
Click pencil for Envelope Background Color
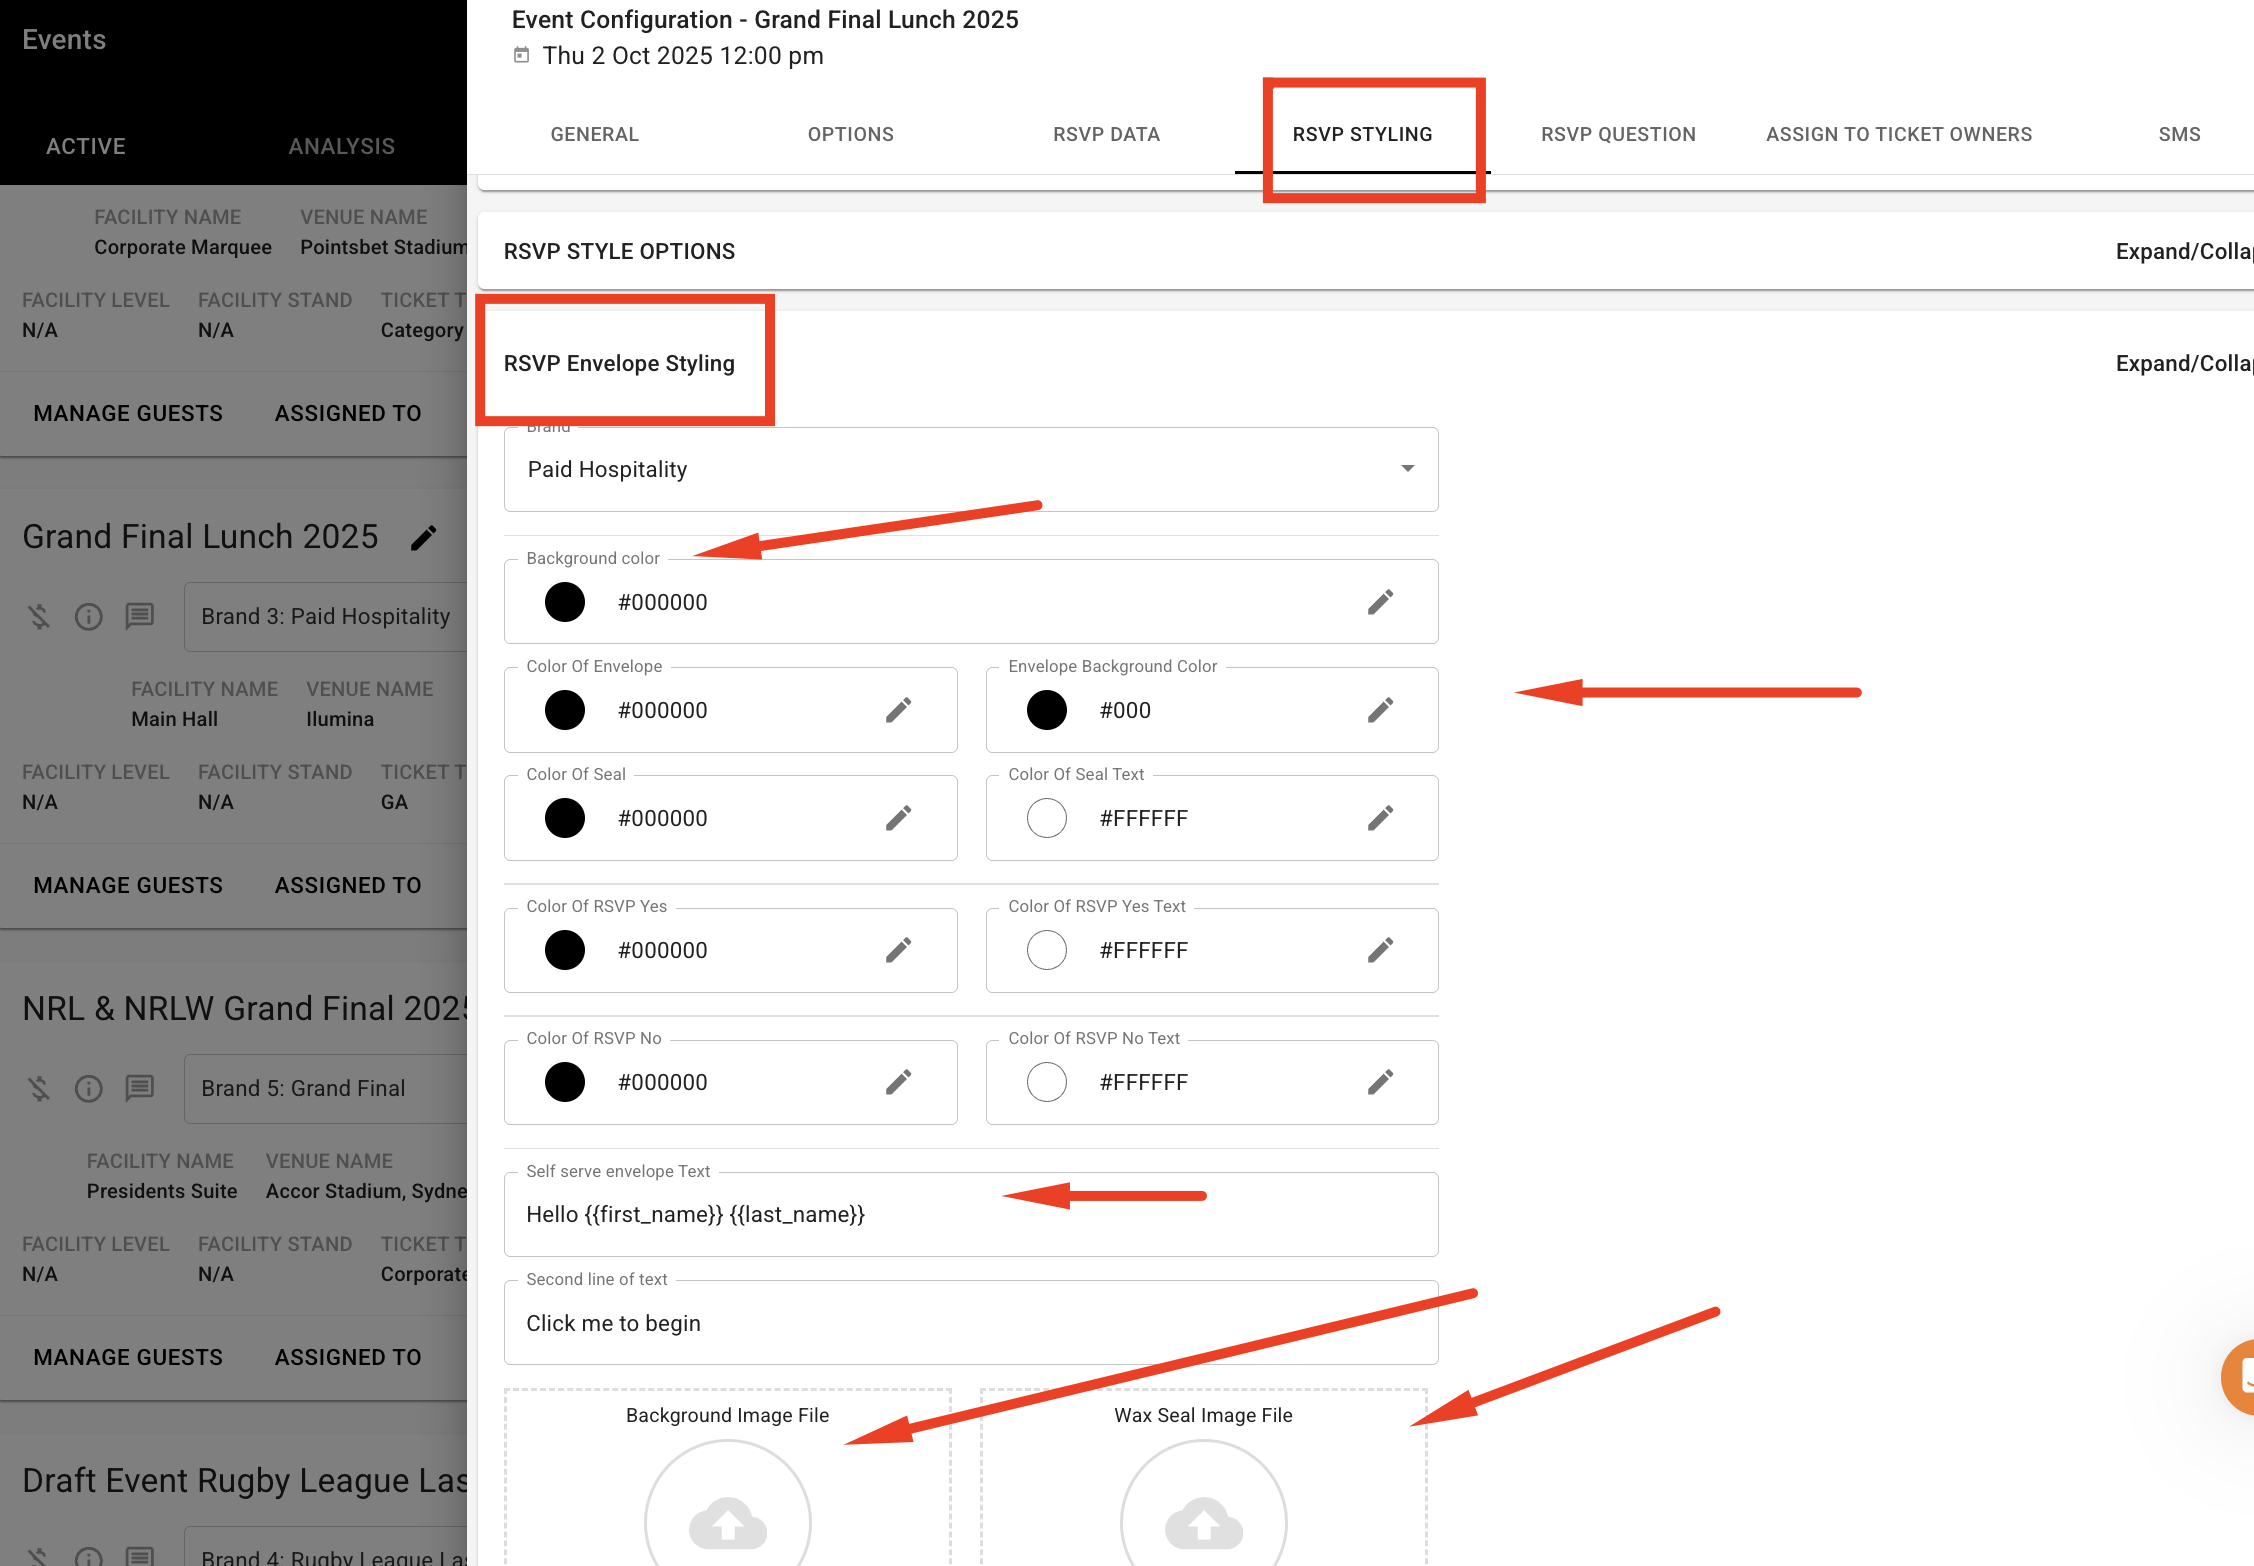tap(1380, 710)
